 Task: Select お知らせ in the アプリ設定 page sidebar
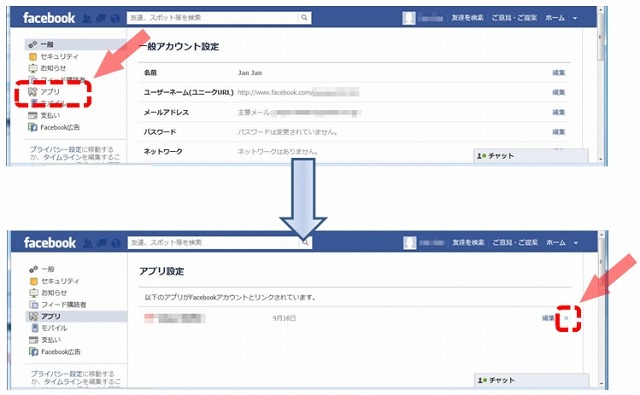54,293
